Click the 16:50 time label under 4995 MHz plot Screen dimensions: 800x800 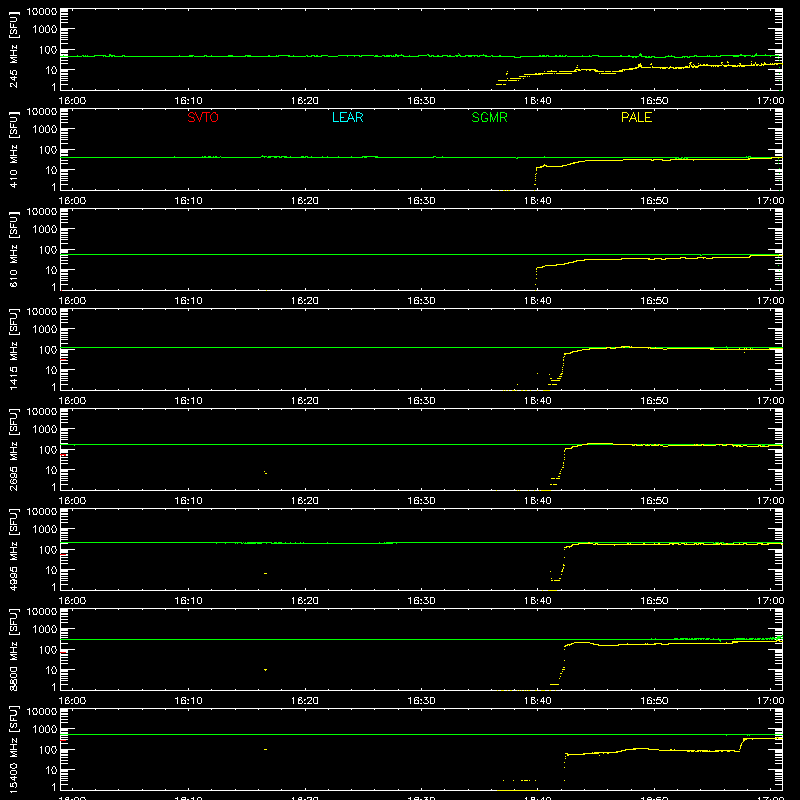(x=654, y=601)
